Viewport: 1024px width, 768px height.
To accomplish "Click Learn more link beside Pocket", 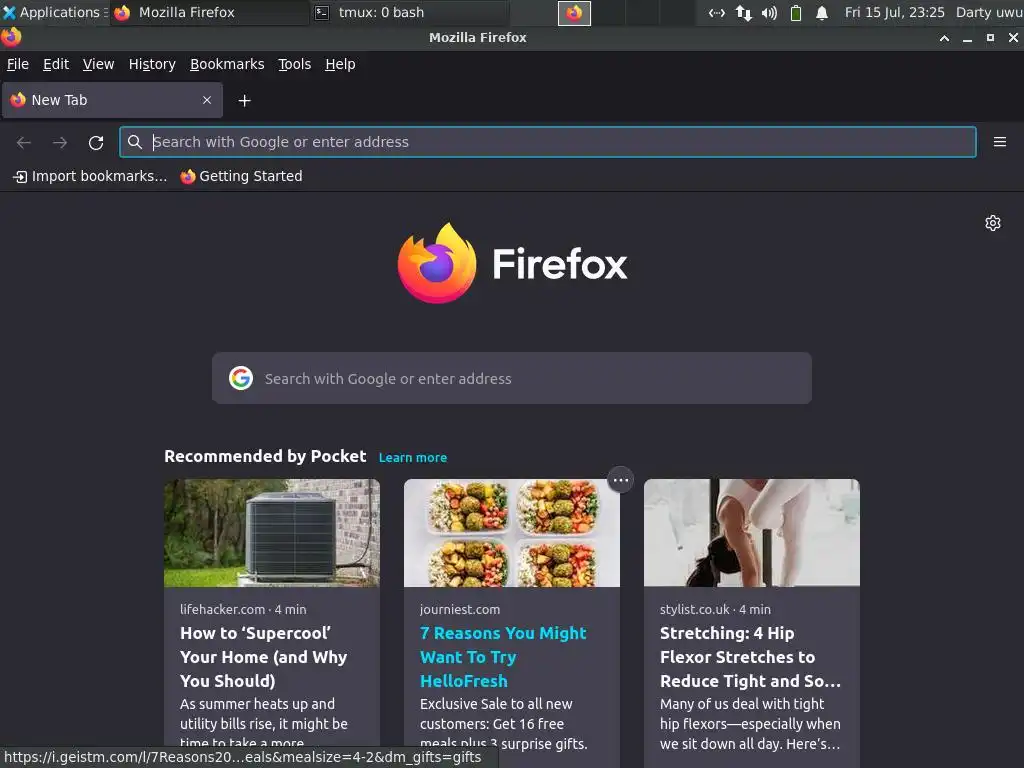I will pos(413,457).
